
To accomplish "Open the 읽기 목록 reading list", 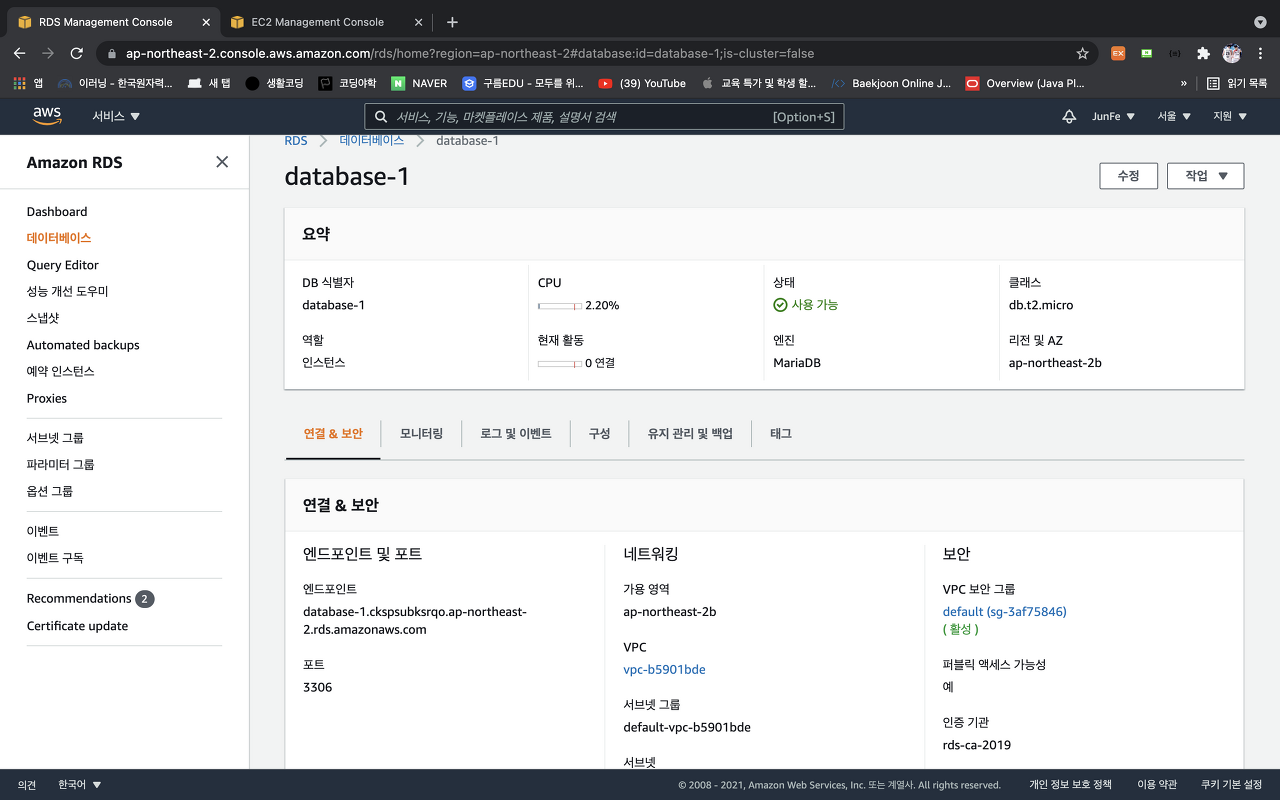I will click(1237, 84).
